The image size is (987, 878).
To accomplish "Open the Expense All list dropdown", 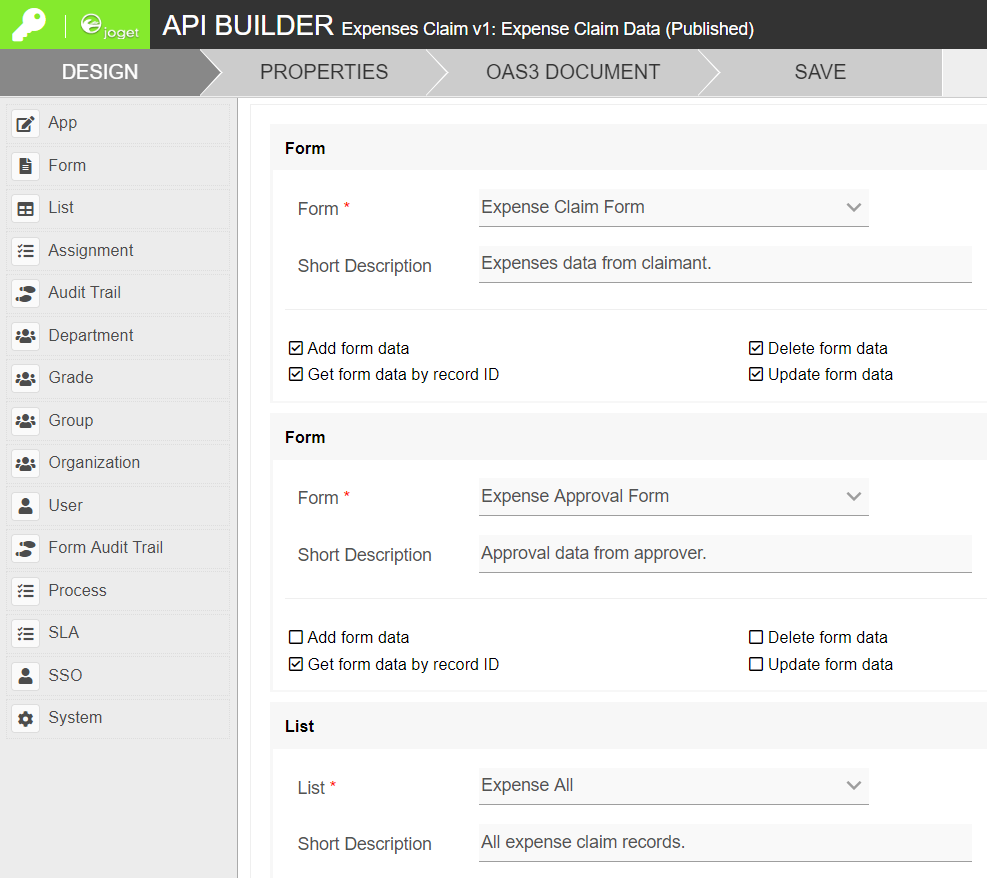I will [x=674, y=785].
